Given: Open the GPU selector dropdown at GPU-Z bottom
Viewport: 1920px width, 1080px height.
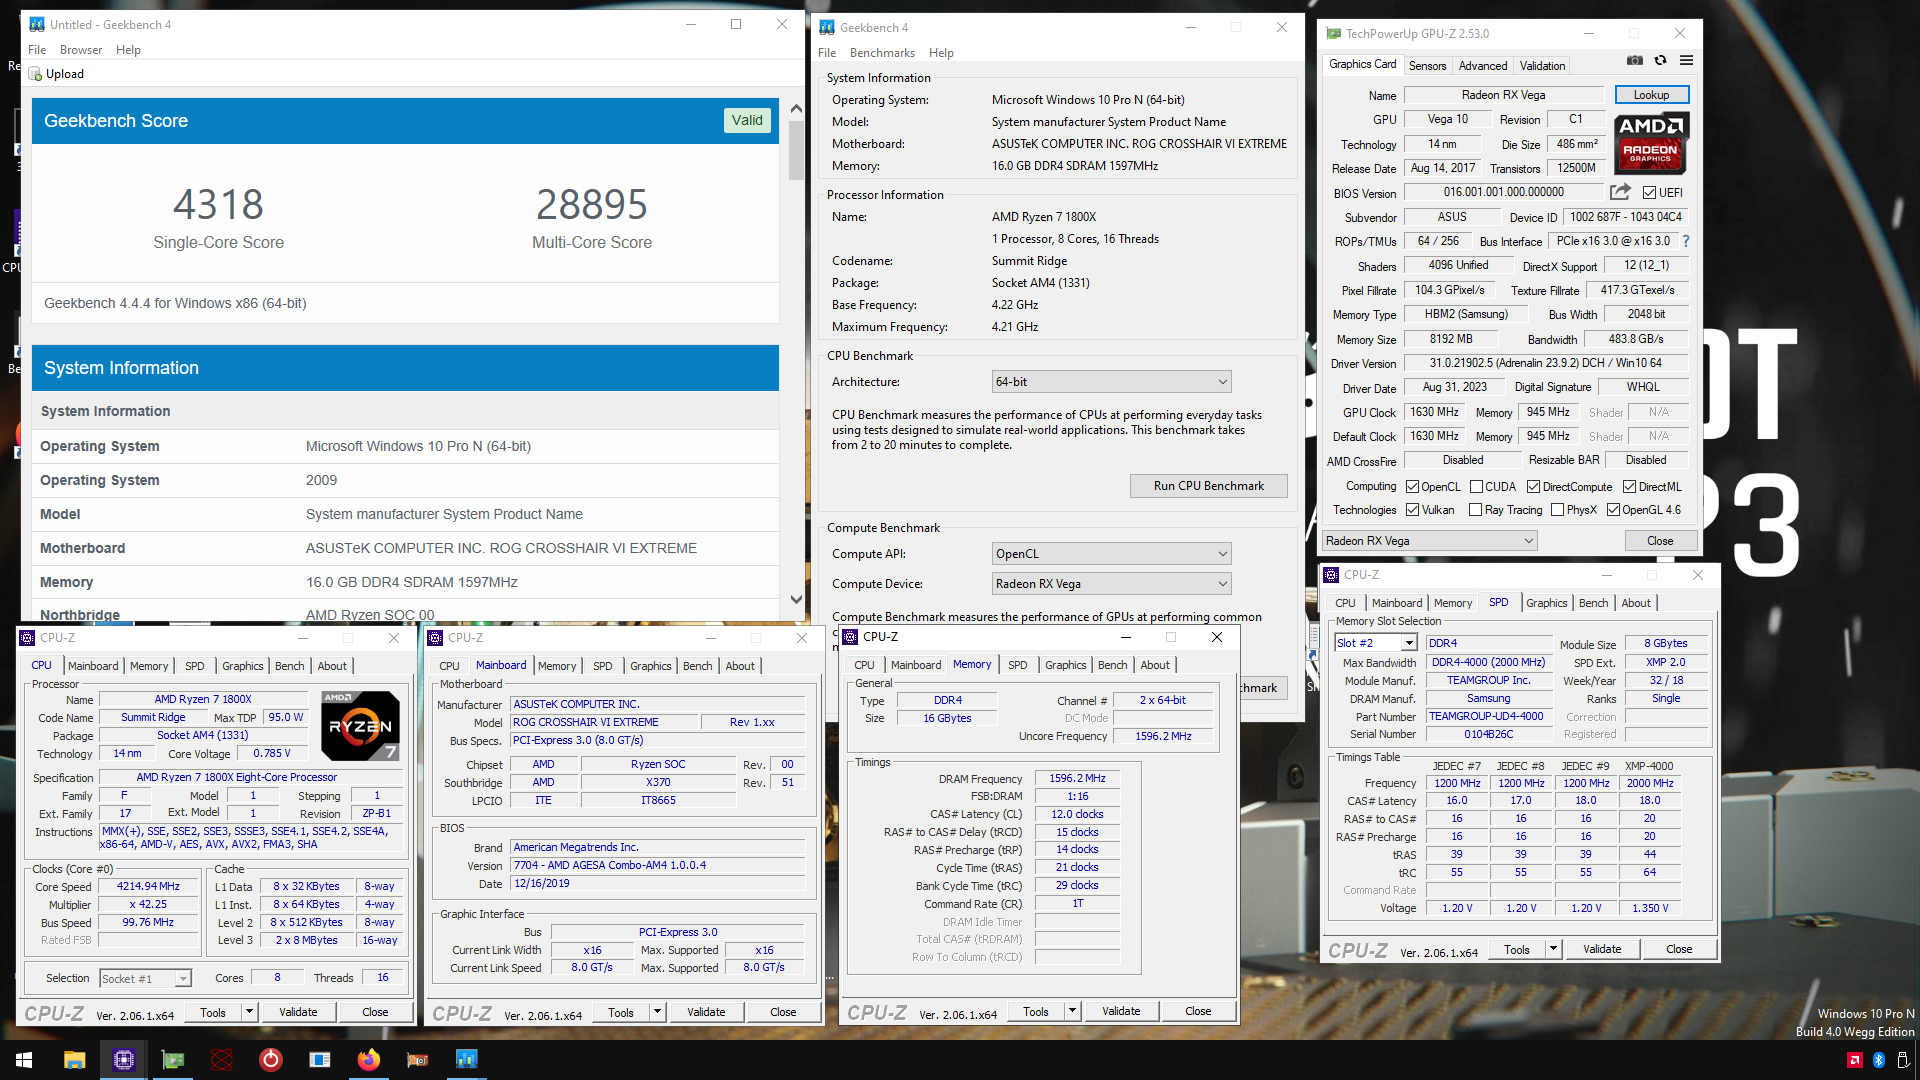Looking at the screenshot, I should tap(1429, 541).
